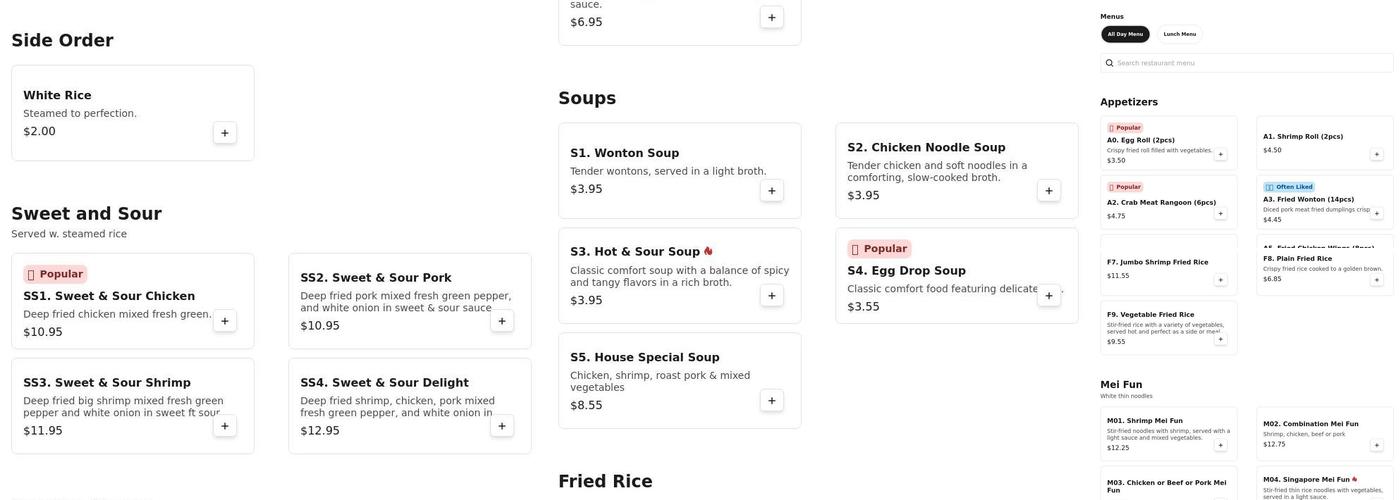This screenshot has width=1400, height=500.
Task: Add SS4 Sweet & Sour Delight
Action: coord(502,426)
